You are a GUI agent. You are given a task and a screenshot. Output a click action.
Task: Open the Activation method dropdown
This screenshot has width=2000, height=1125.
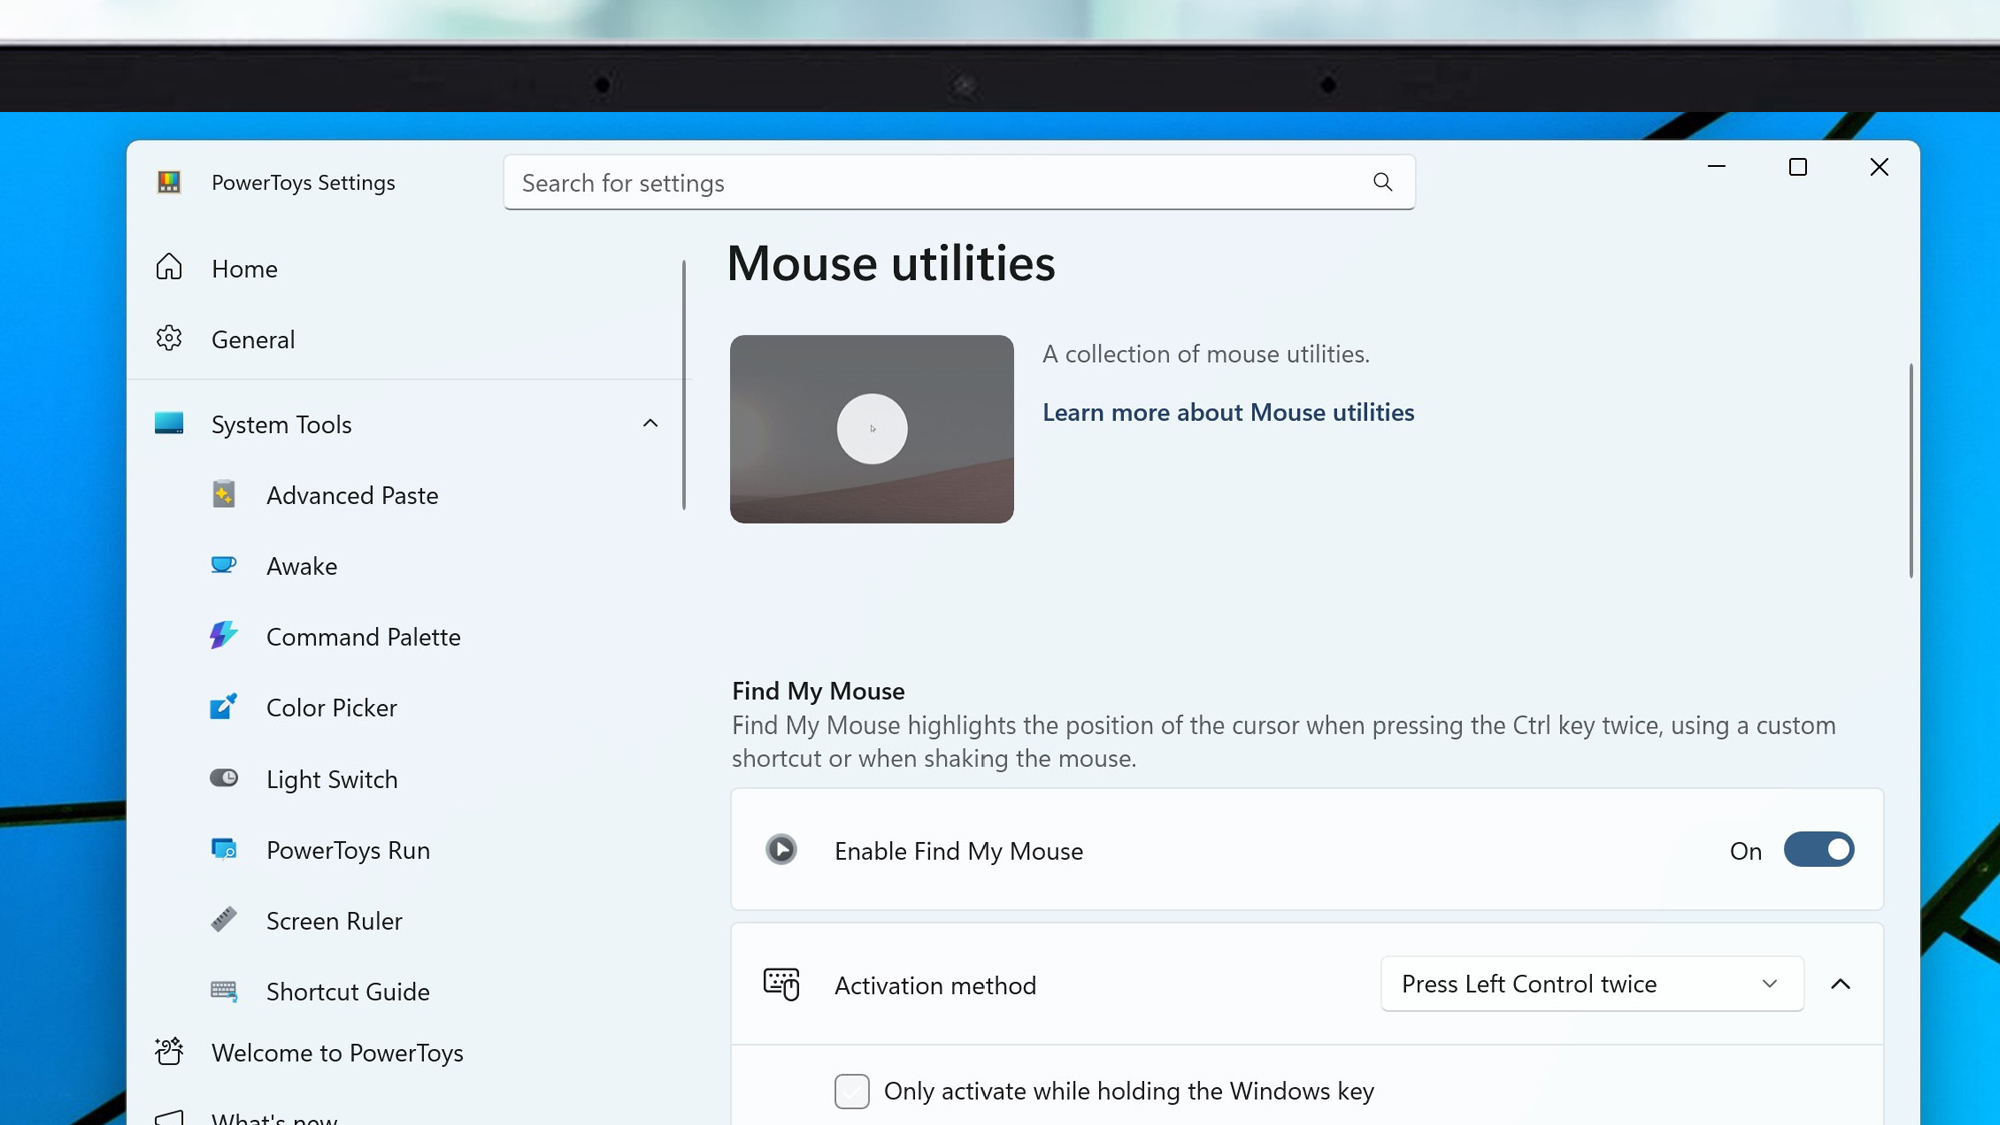pyautogui.click(x=1591, y=984)
